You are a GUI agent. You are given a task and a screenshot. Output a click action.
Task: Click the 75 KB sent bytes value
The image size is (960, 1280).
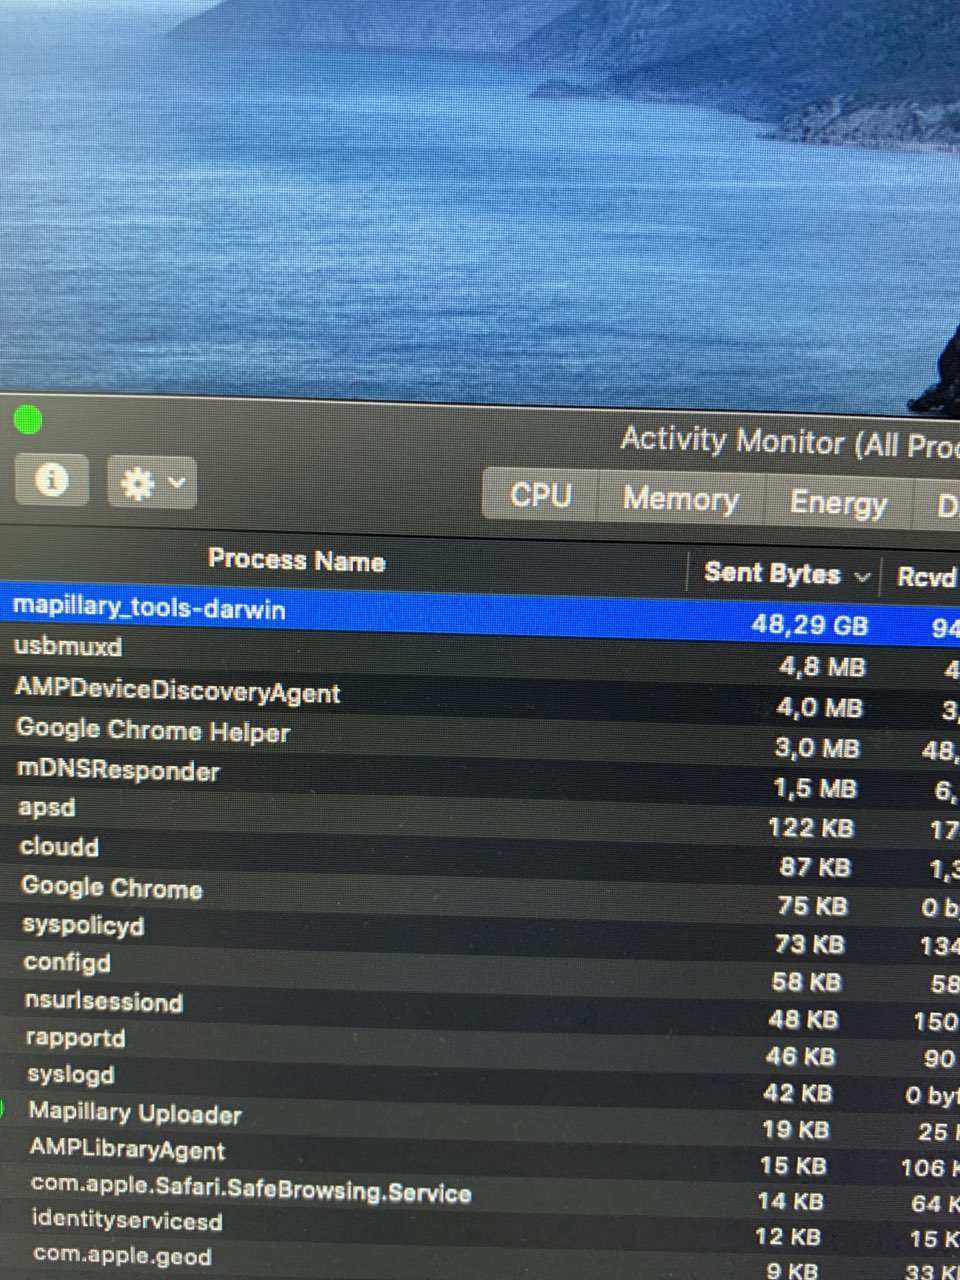pos(813,906)
